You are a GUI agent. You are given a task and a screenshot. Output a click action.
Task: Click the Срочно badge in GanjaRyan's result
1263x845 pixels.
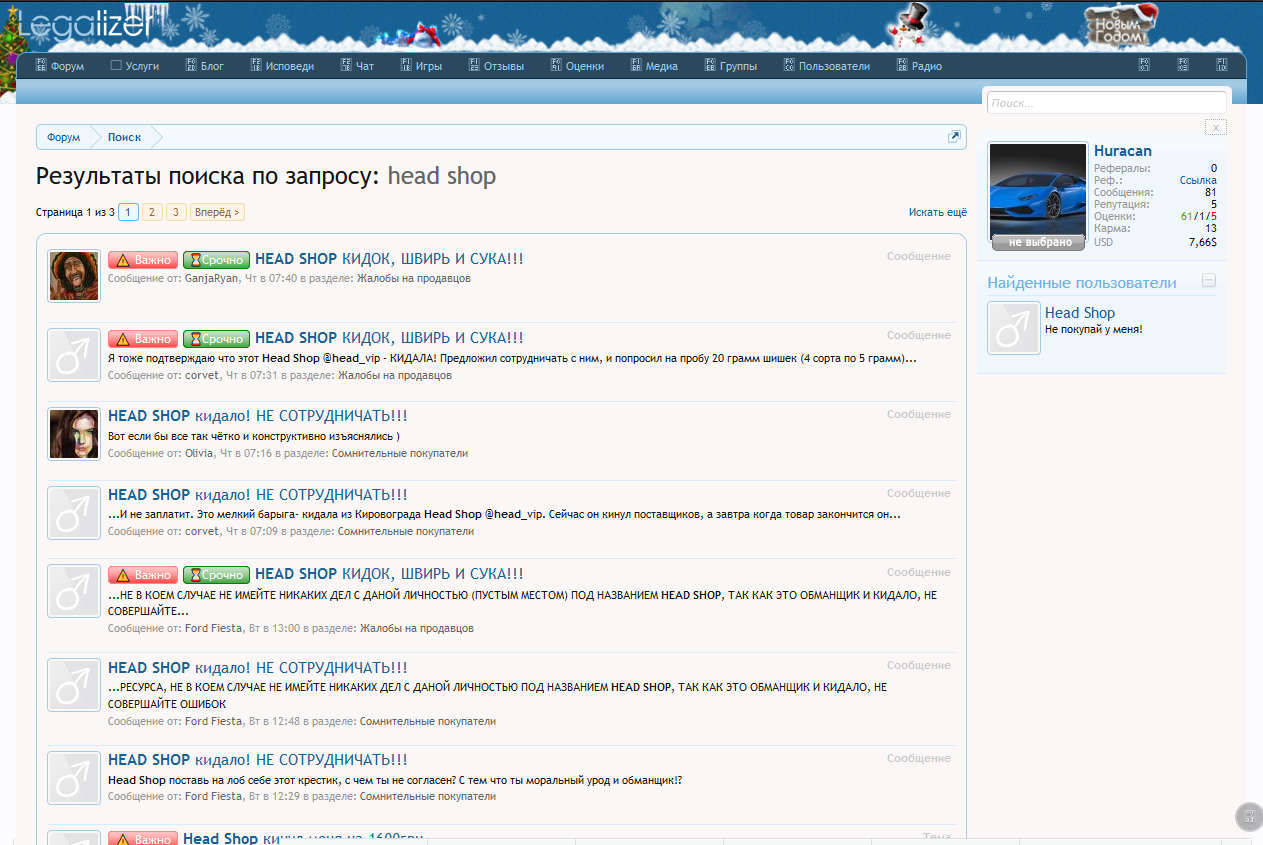(x=216, y=260)
